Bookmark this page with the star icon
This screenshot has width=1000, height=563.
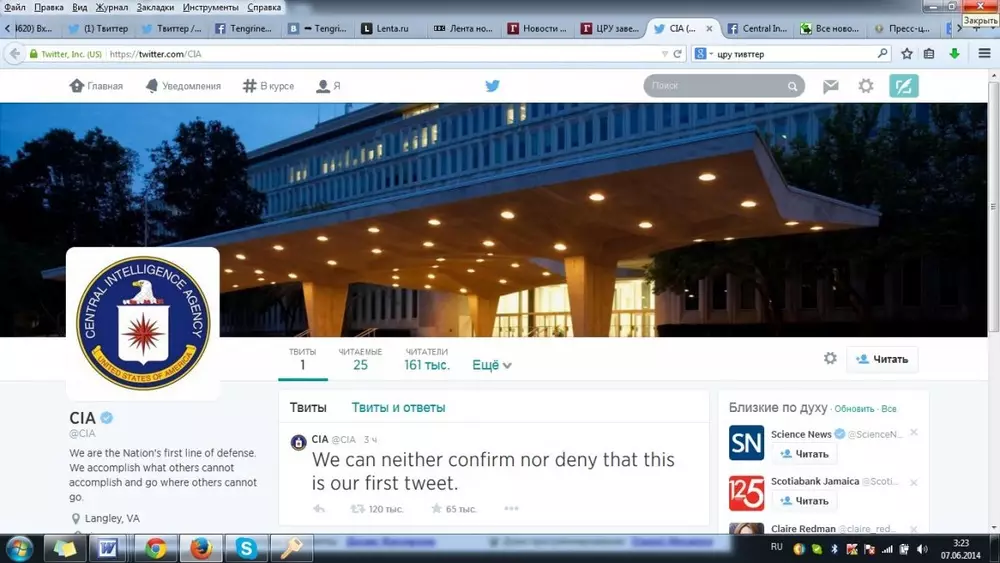907,53
